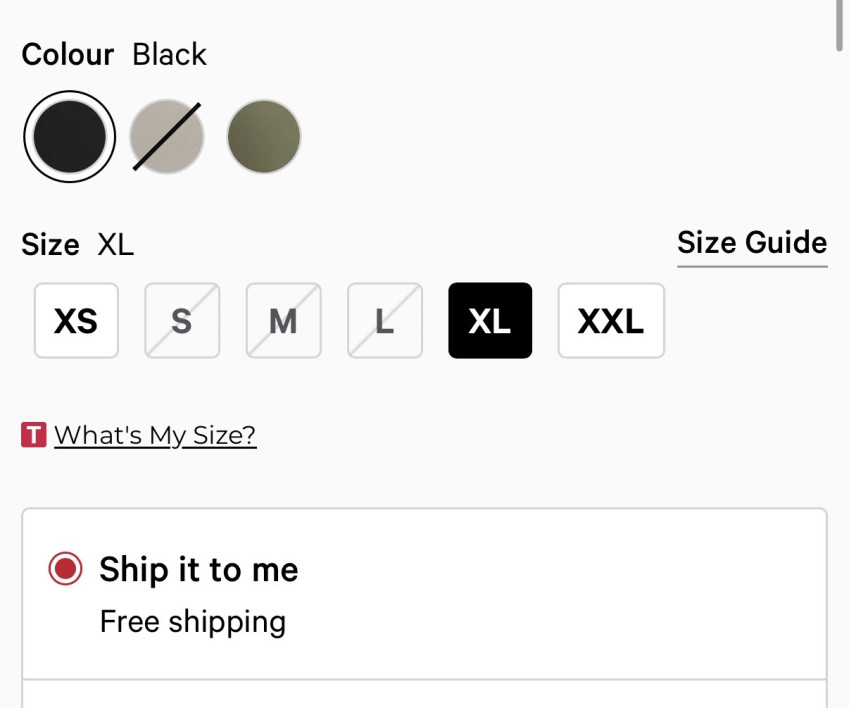This screenshot has width=849, height=708.
Task: Select the Black colour swatch
Action: 69,137
